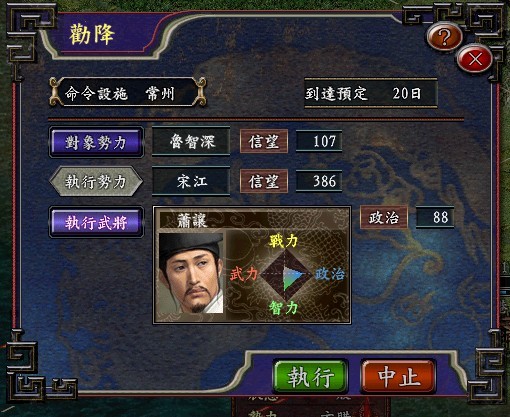Click the 魯智深 target force field
The height and width of the screenshot is (417, 510).
coord(191,141)
